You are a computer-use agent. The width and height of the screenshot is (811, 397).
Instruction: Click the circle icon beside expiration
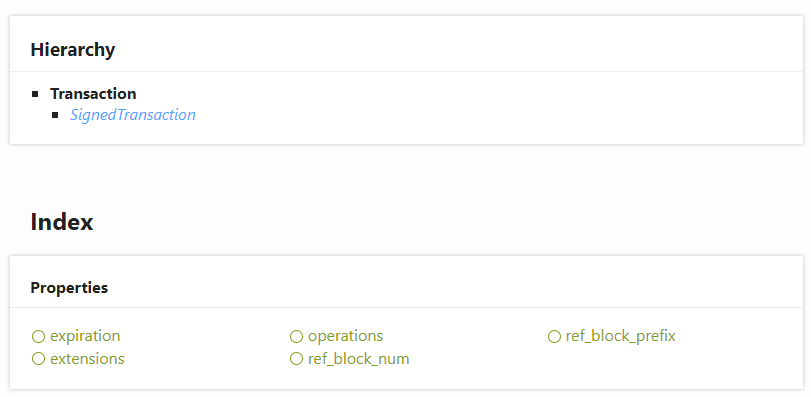pos(38,337)
